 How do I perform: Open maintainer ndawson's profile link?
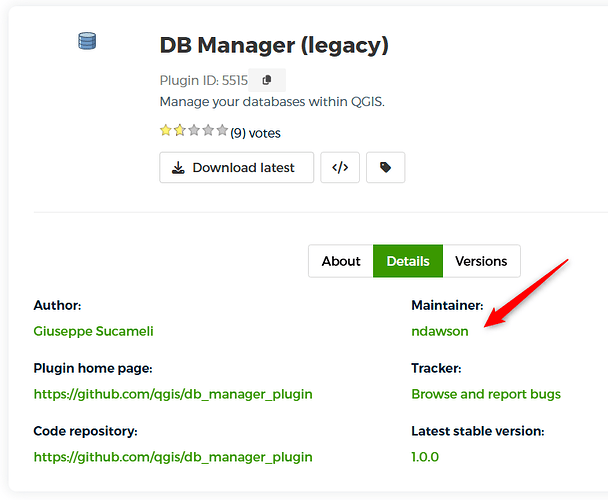click(x=440, y=331)
